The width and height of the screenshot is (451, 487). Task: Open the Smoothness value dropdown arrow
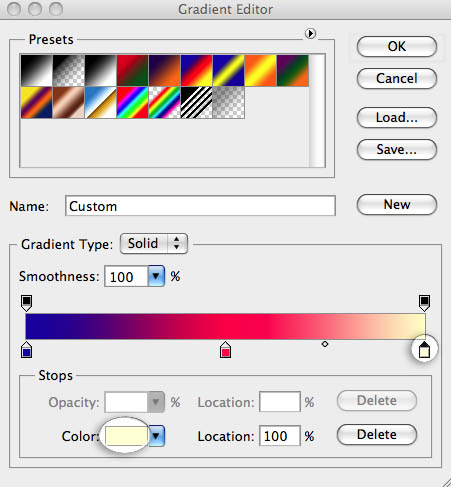[x=156, y=276]
